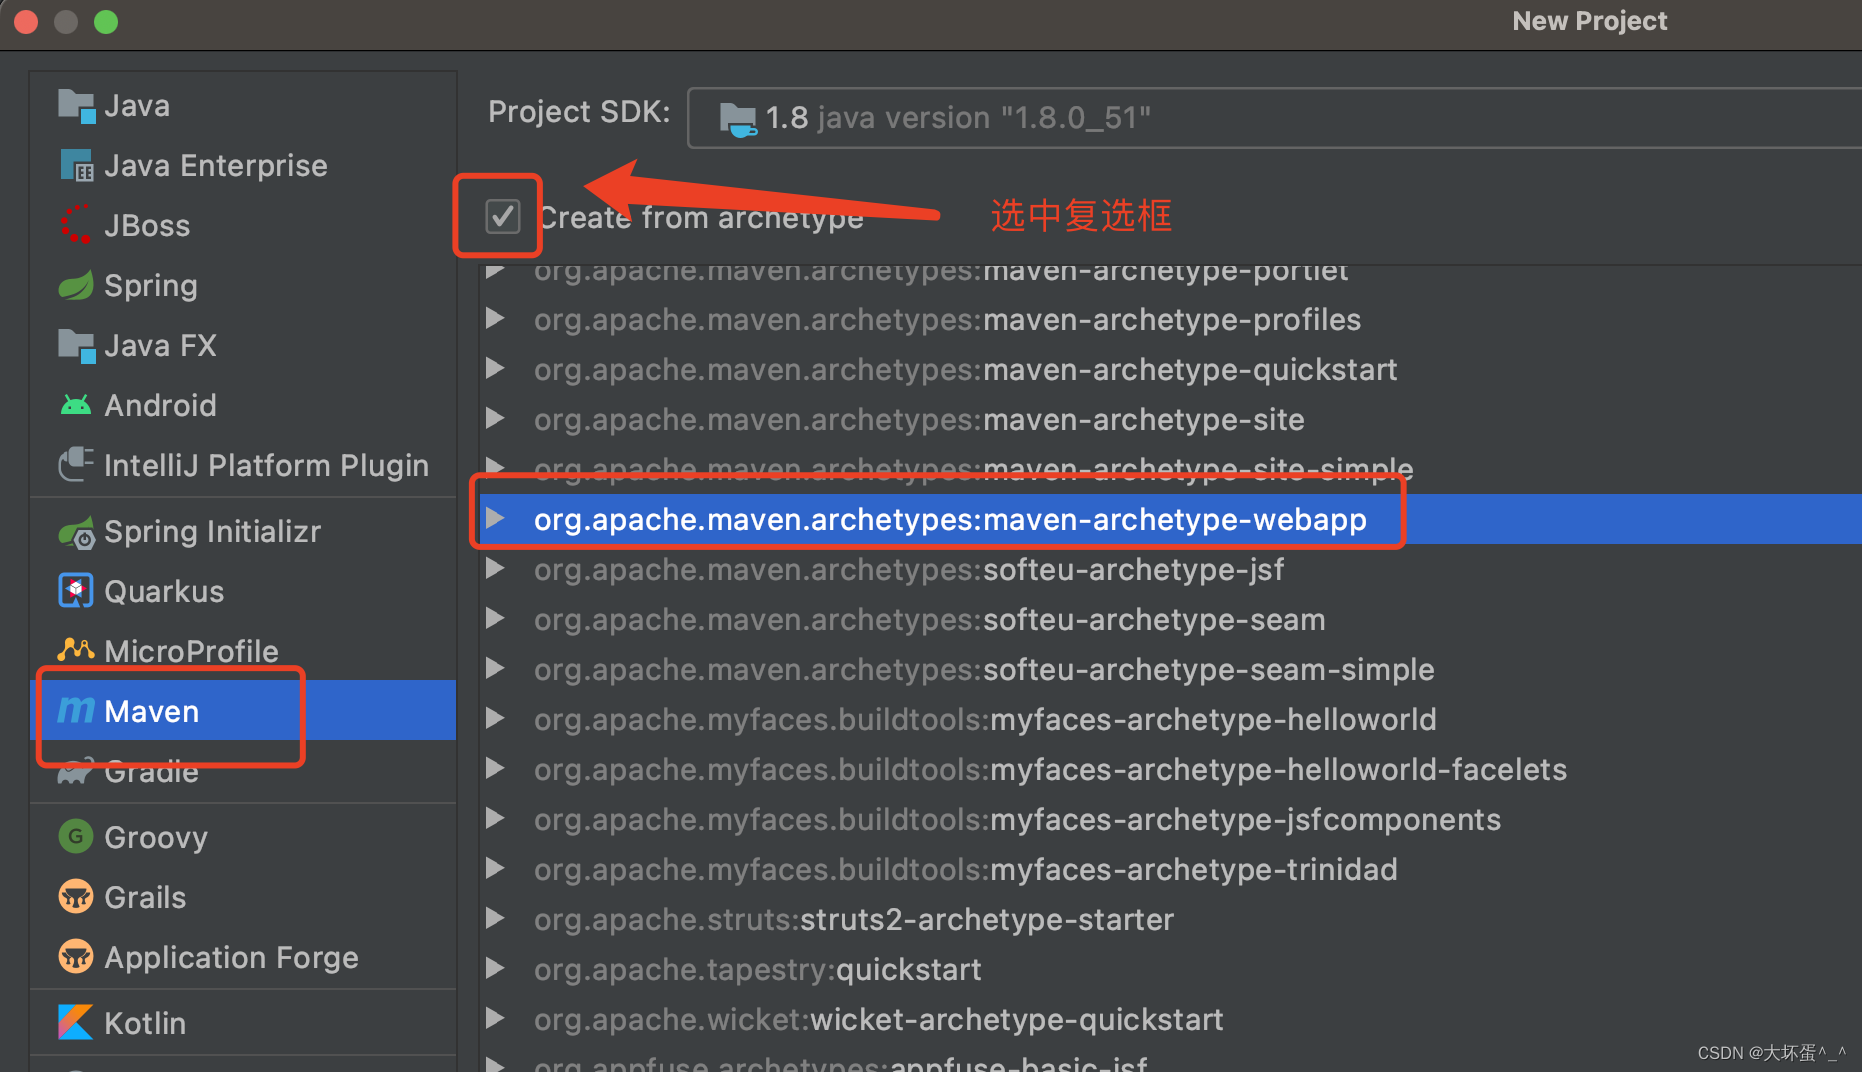Image resolution: width=1862 pixels, height=1072 pixels.
Task: Select softeu-archetype-jsf archetype row
Action: coord(1170,569)
